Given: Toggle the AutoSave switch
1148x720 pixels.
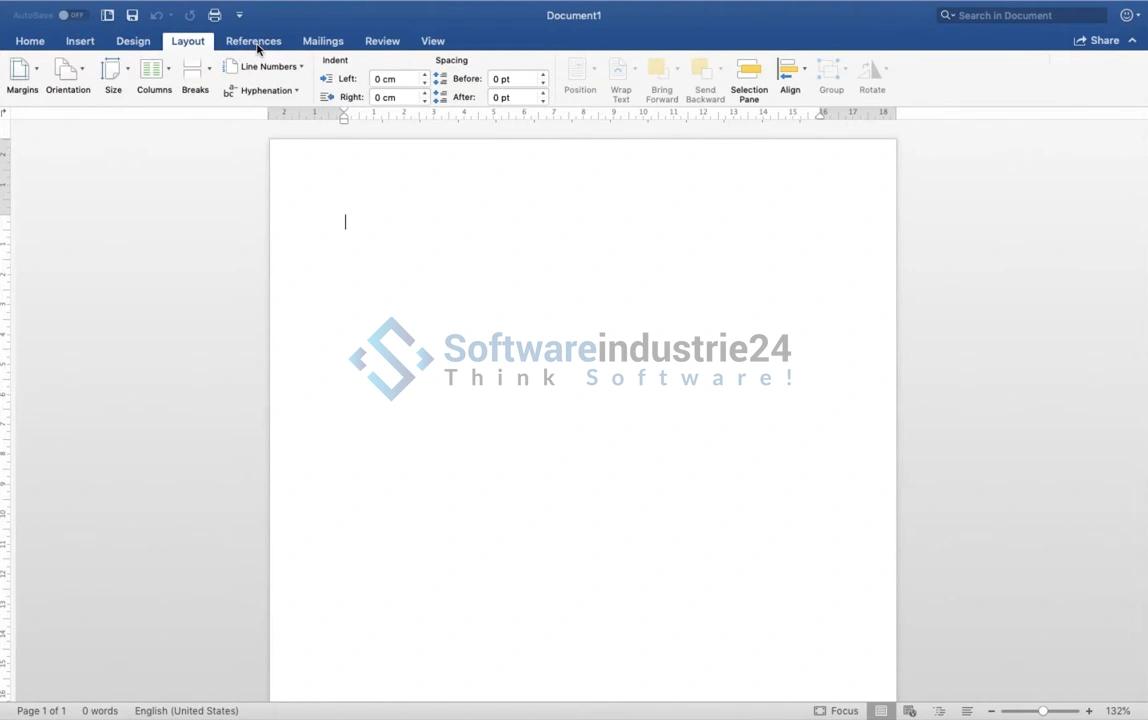Looking at the screenshot, I should [70, 15].
